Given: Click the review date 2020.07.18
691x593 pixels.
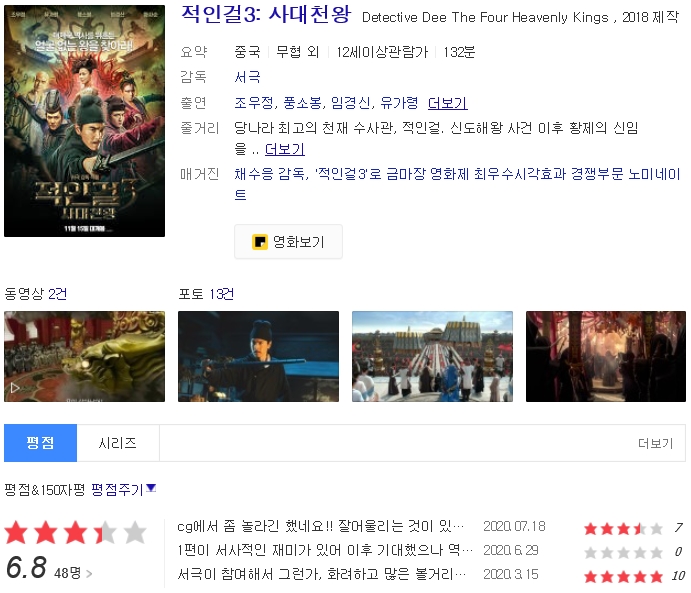Looking at the screenshot, I should tap(514, 526).
